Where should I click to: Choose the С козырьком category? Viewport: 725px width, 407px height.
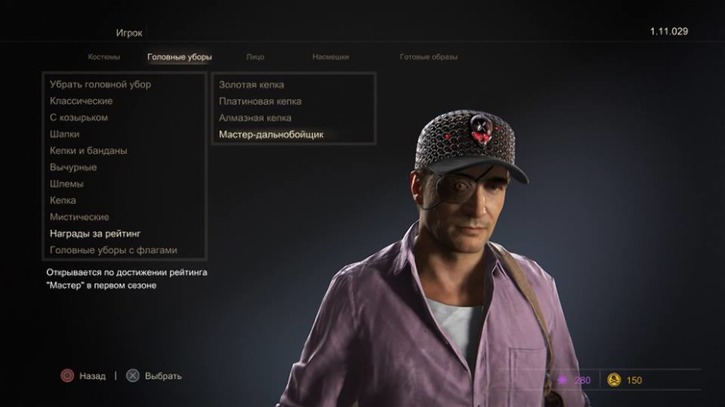(x=79, y=117)
